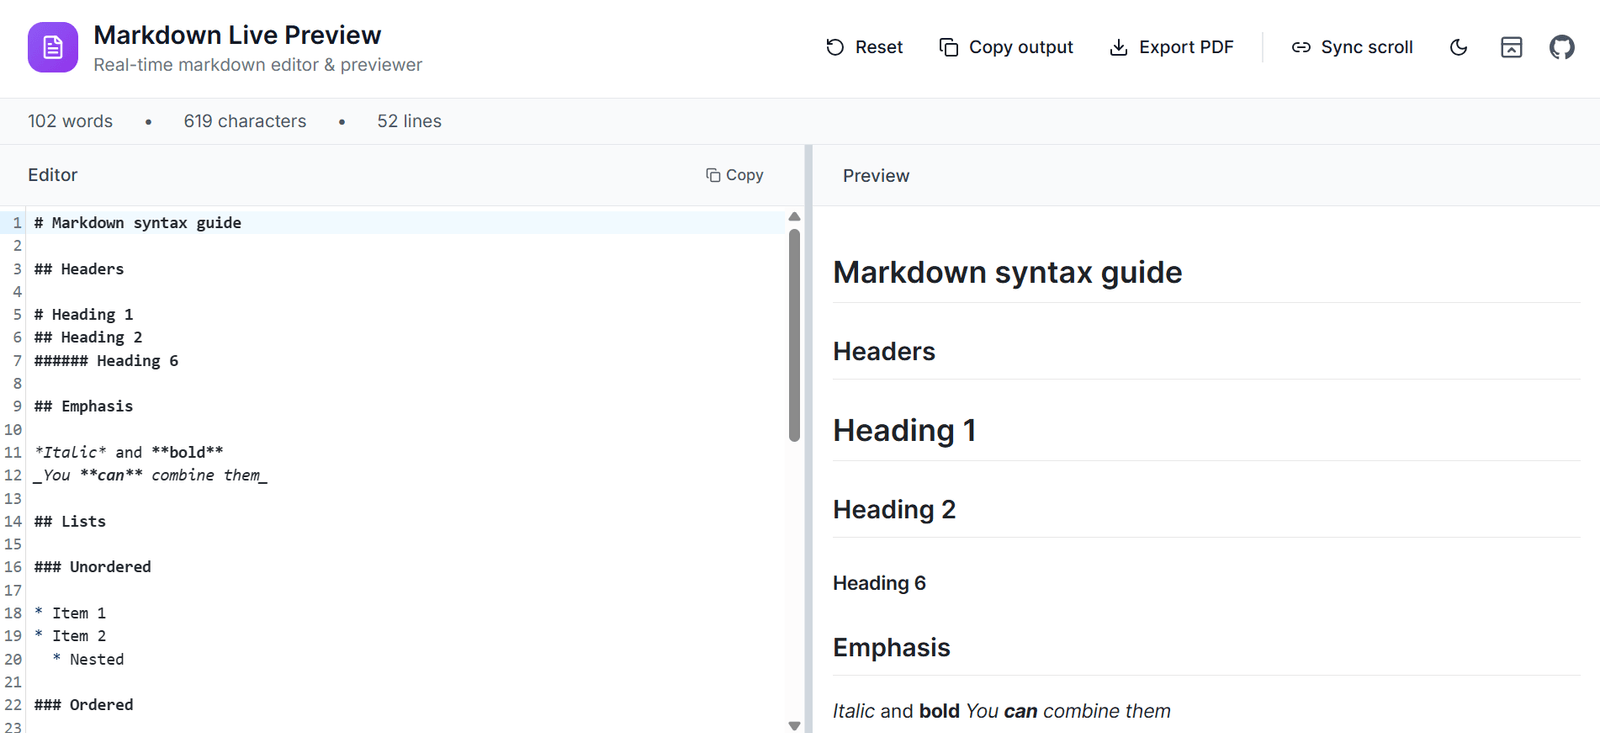Click editor line '* Item 2'

point(70,636)
